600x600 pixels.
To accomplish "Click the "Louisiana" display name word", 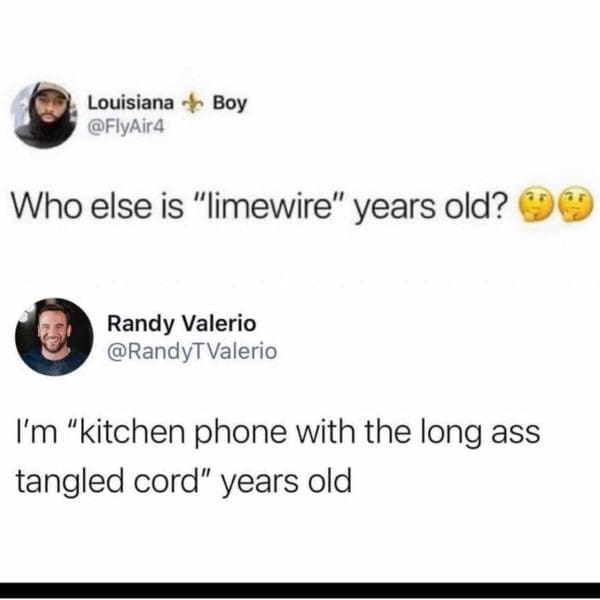I will (130, 103).
